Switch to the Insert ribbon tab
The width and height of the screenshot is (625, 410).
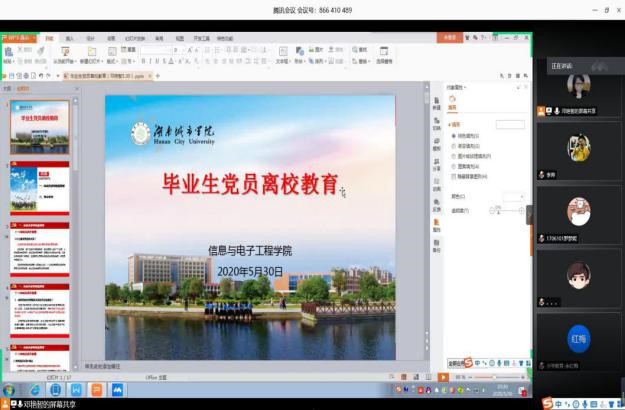(69, 37)
